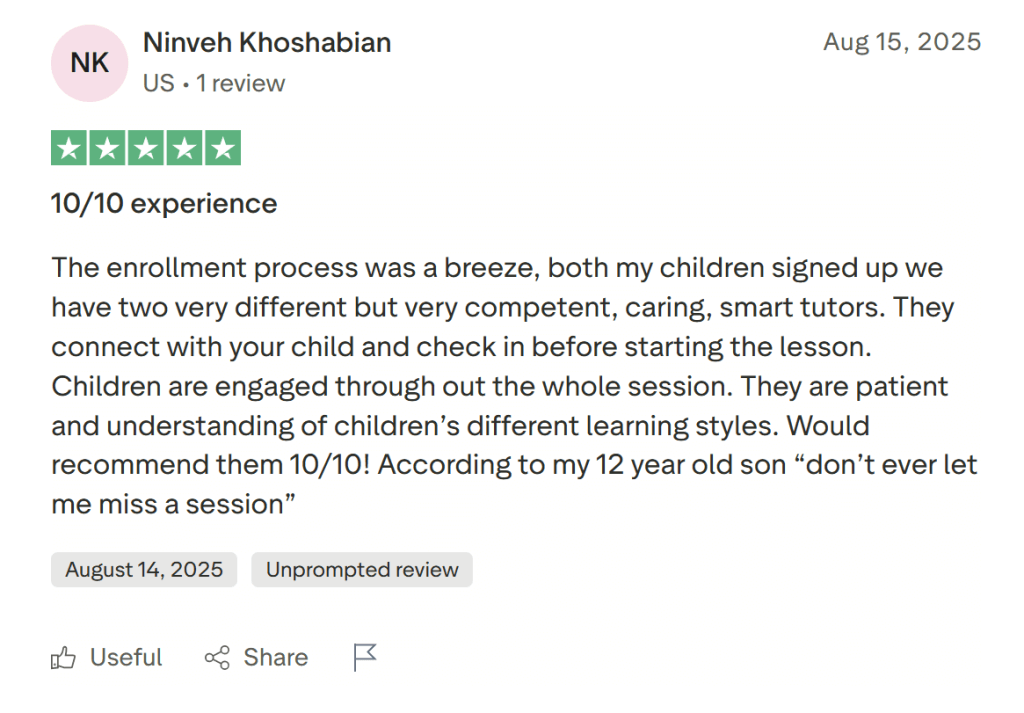Screen dimensions: 1024x713
Task: Click the second star in the rating
Action: point(106,147)
